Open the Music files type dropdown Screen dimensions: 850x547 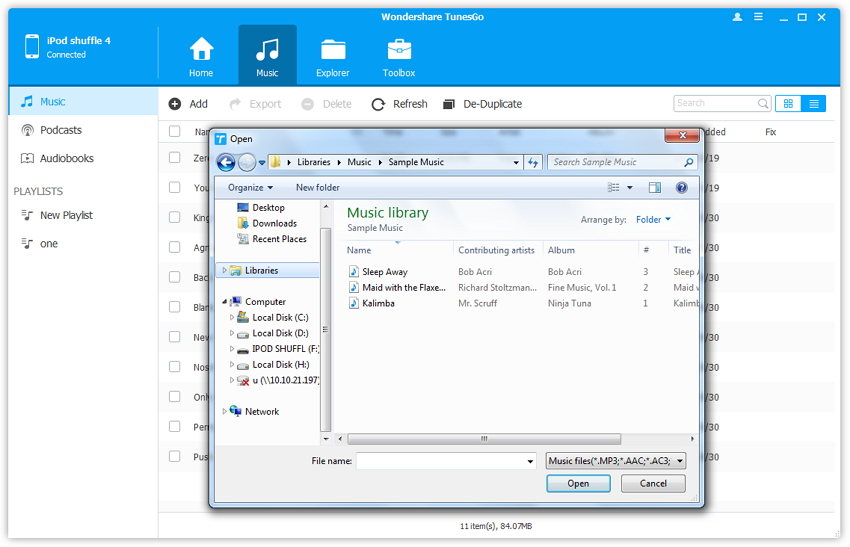tap(616, 461)
